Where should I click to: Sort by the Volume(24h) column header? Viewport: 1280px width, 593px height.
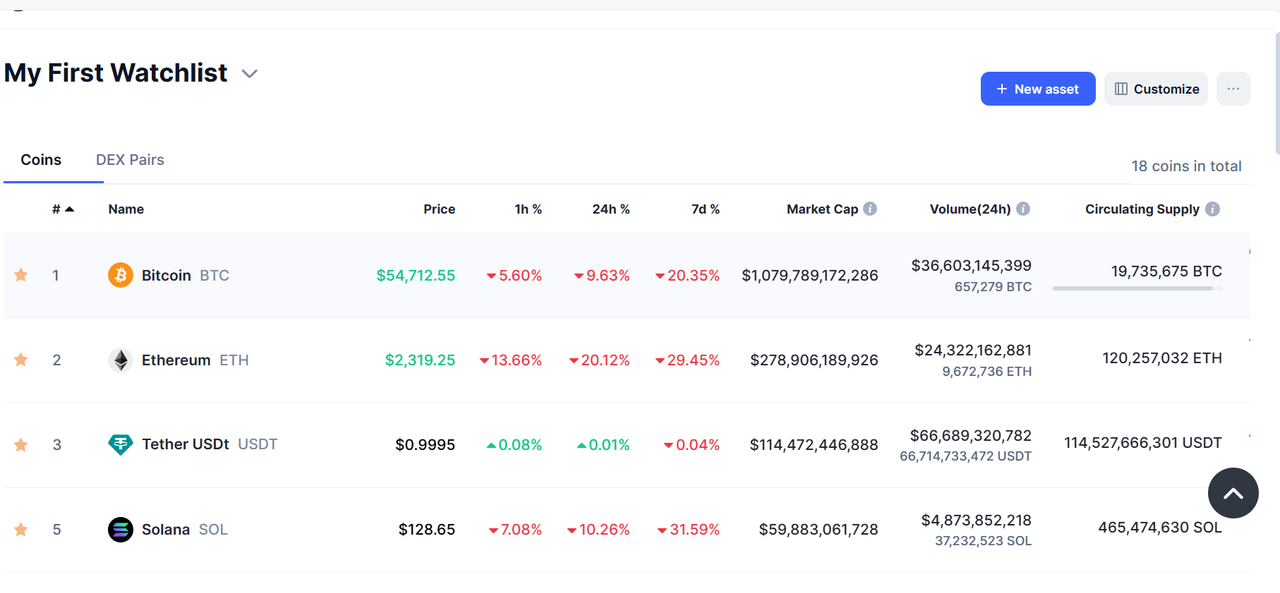pos(970,209)
